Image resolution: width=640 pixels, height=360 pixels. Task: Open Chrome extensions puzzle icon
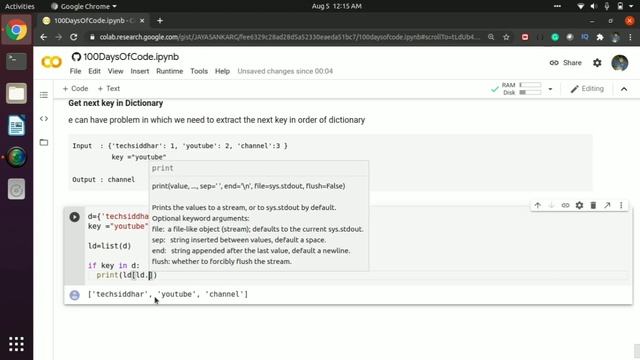point(600,37)
